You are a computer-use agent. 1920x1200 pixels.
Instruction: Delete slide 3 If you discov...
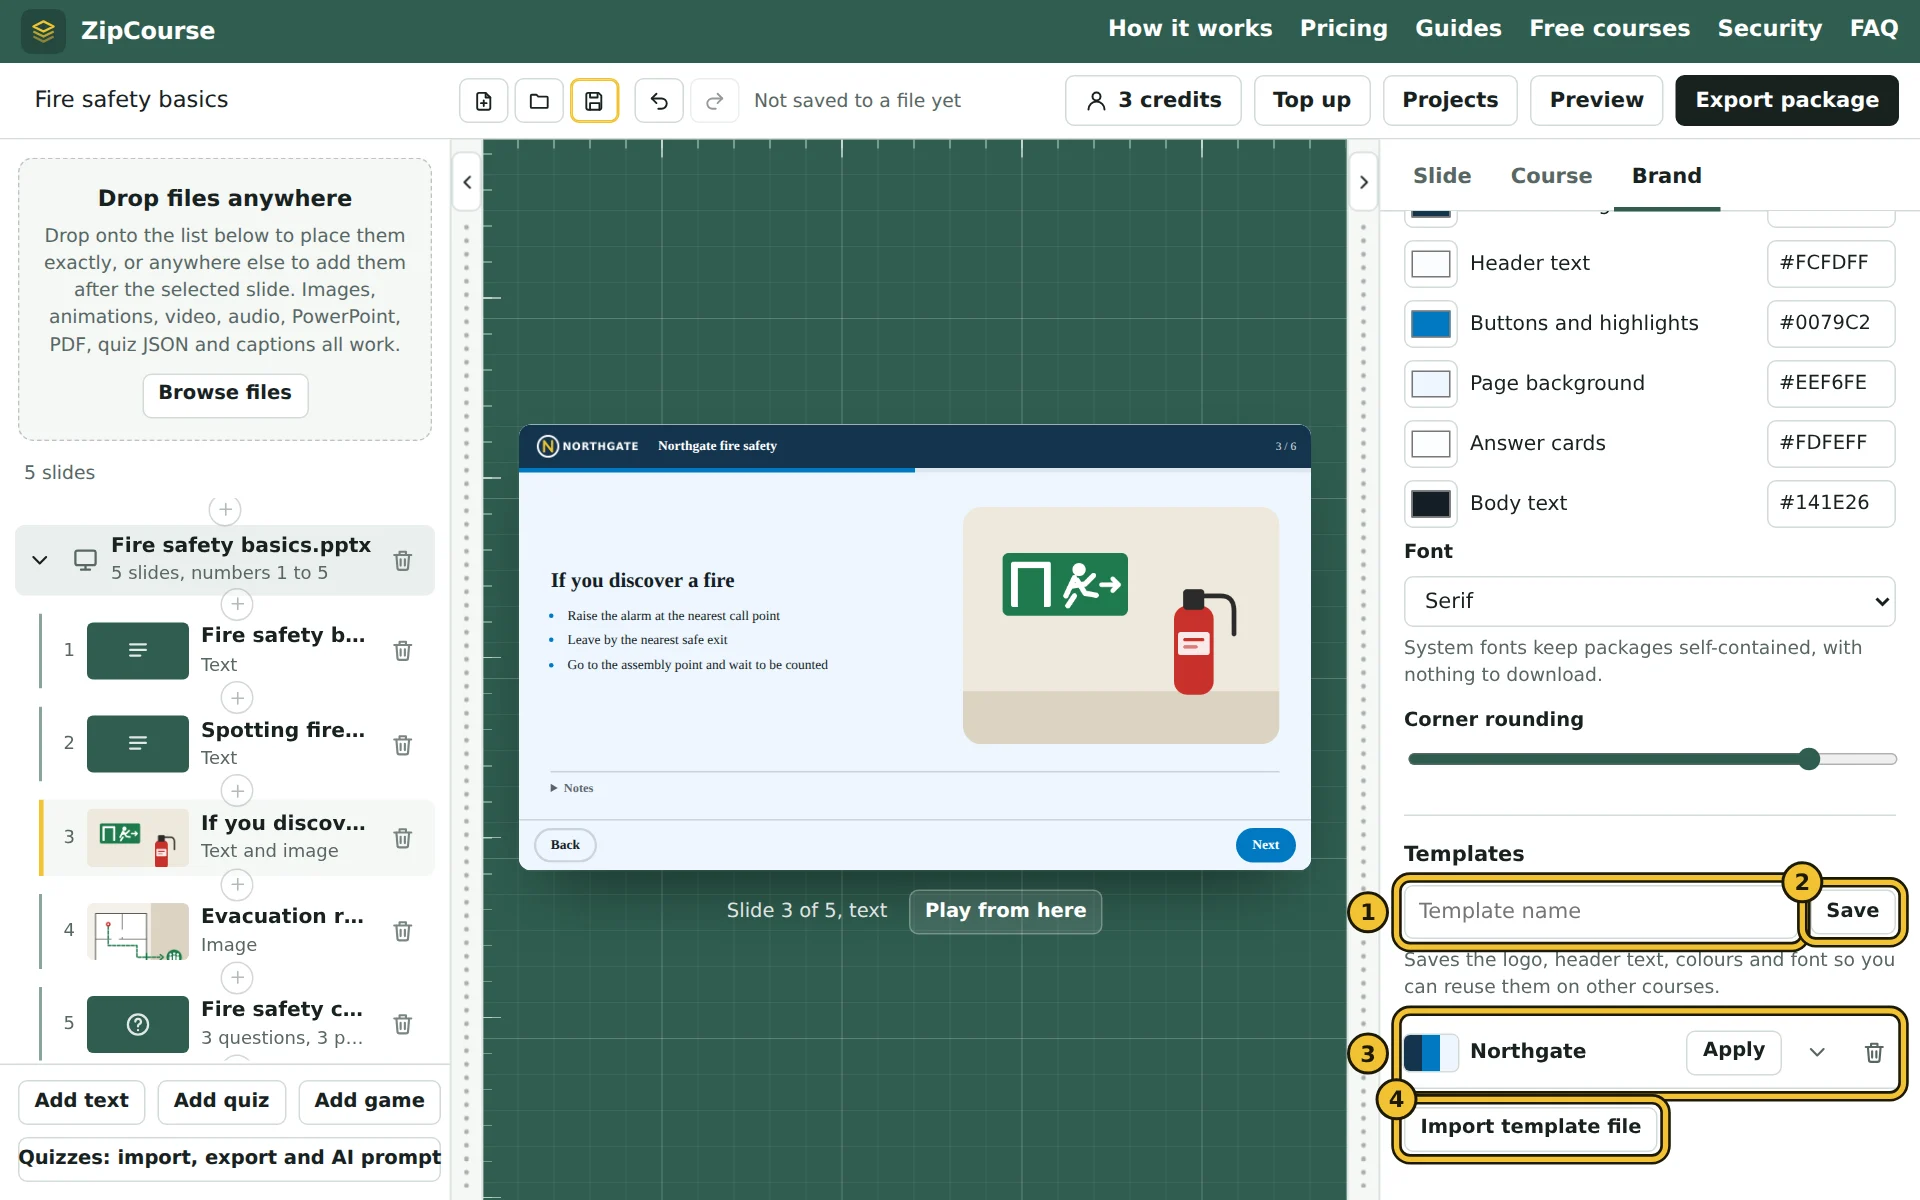pos(403,838)
